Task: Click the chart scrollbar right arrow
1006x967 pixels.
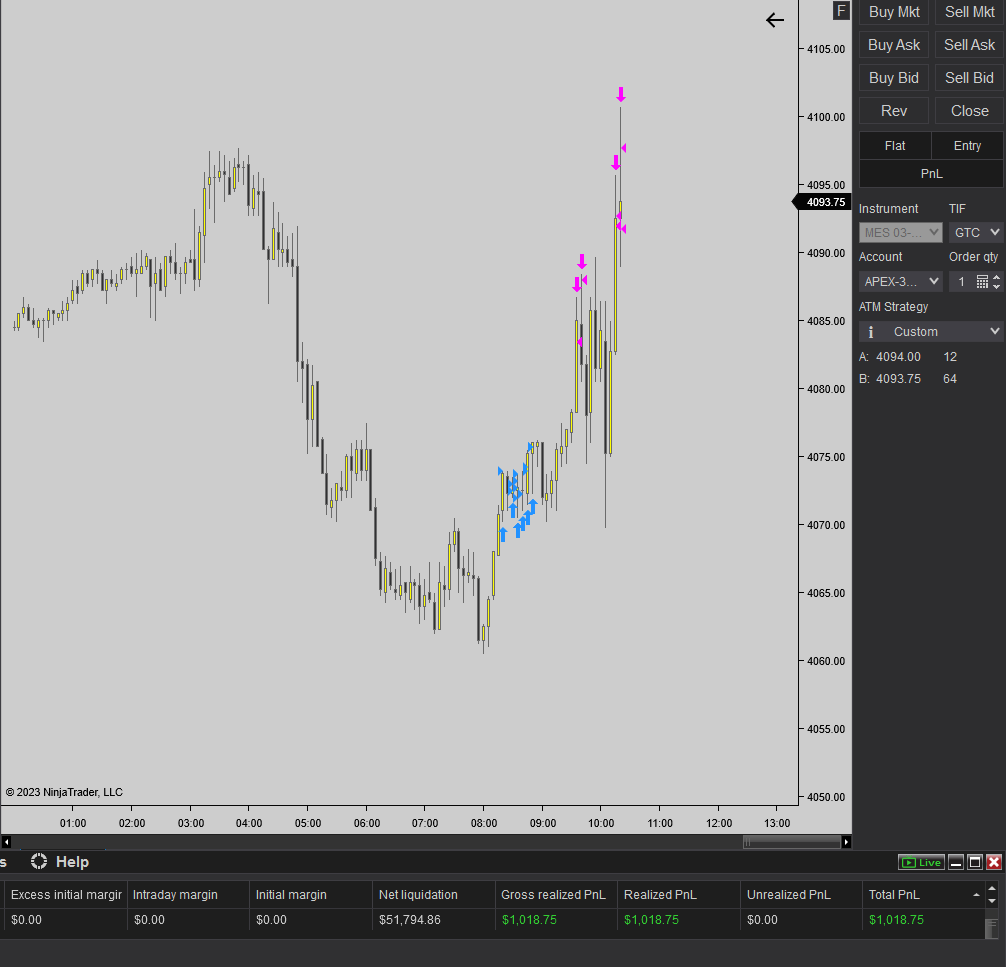Action: [x=846, y=842]
